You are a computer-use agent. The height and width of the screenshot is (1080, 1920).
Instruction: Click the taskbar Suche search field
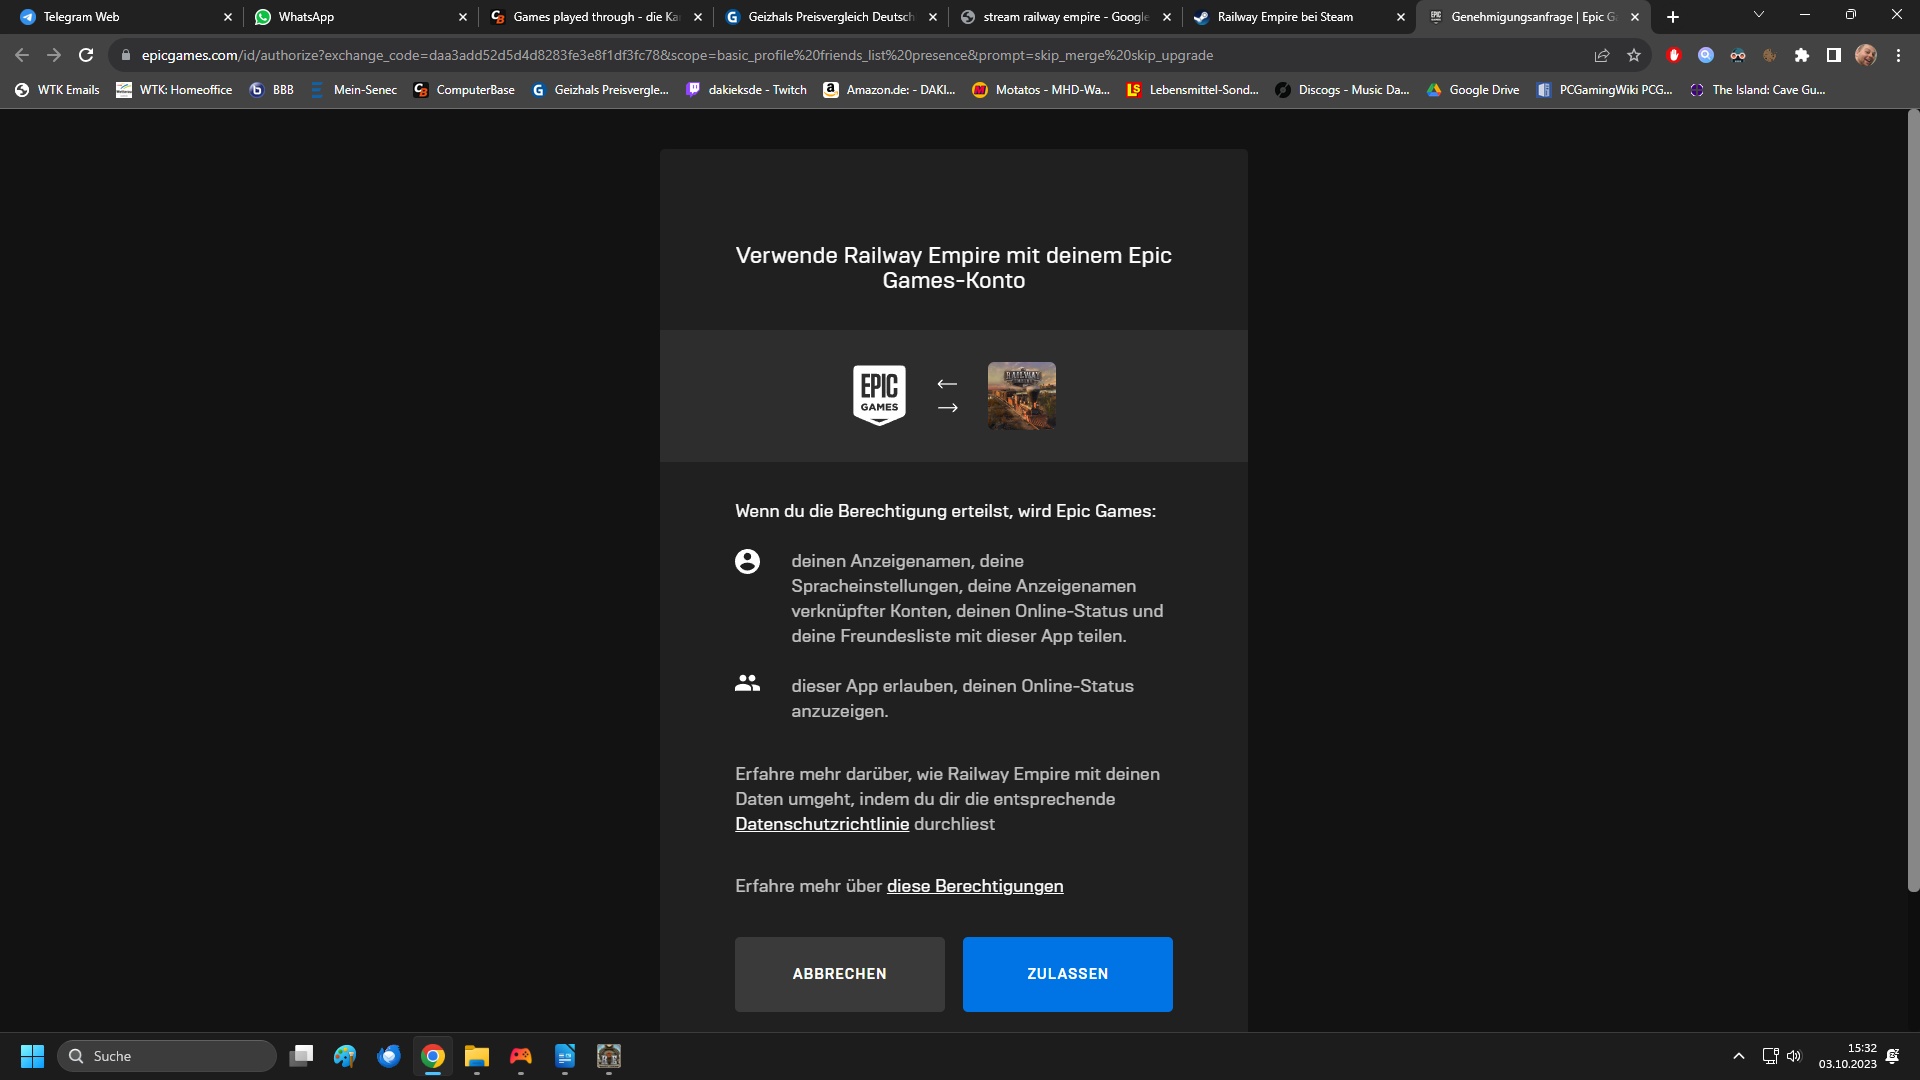pyautogui.click(x=170, y=1056)
